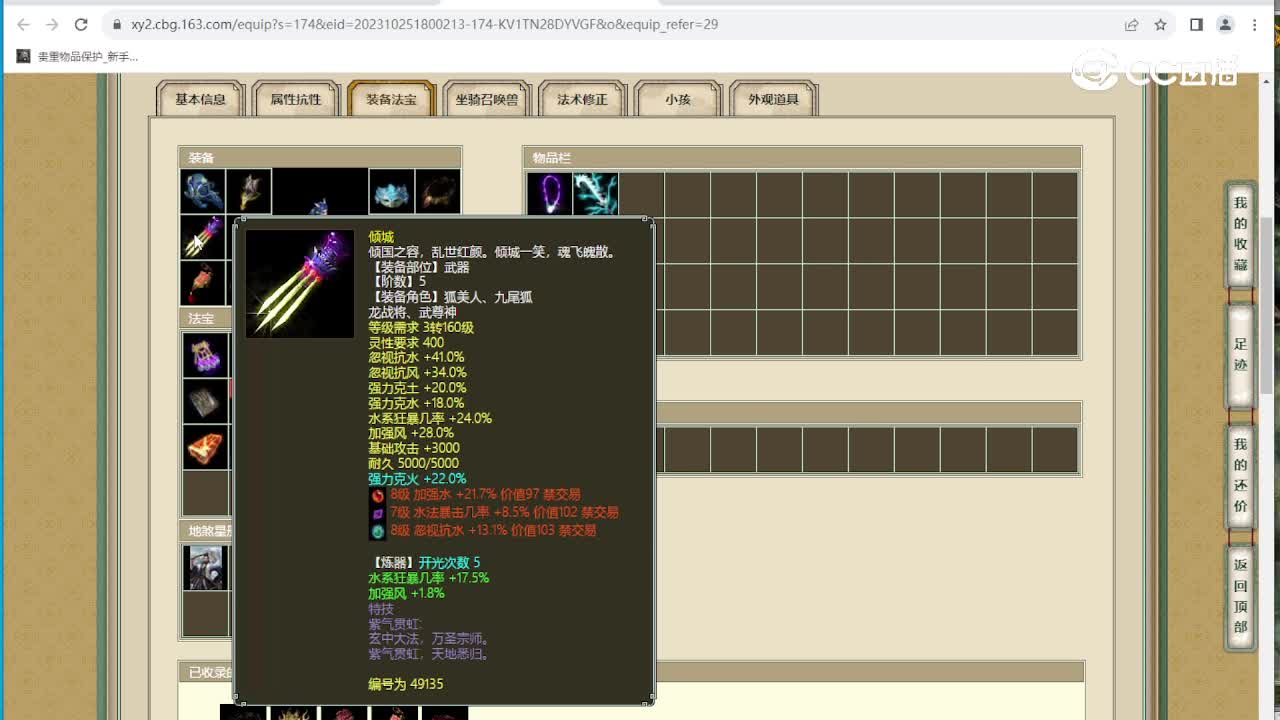Click the 基础攻击 +3000 line
This screenshot has height=720, width=1280.
pos(414,448)
